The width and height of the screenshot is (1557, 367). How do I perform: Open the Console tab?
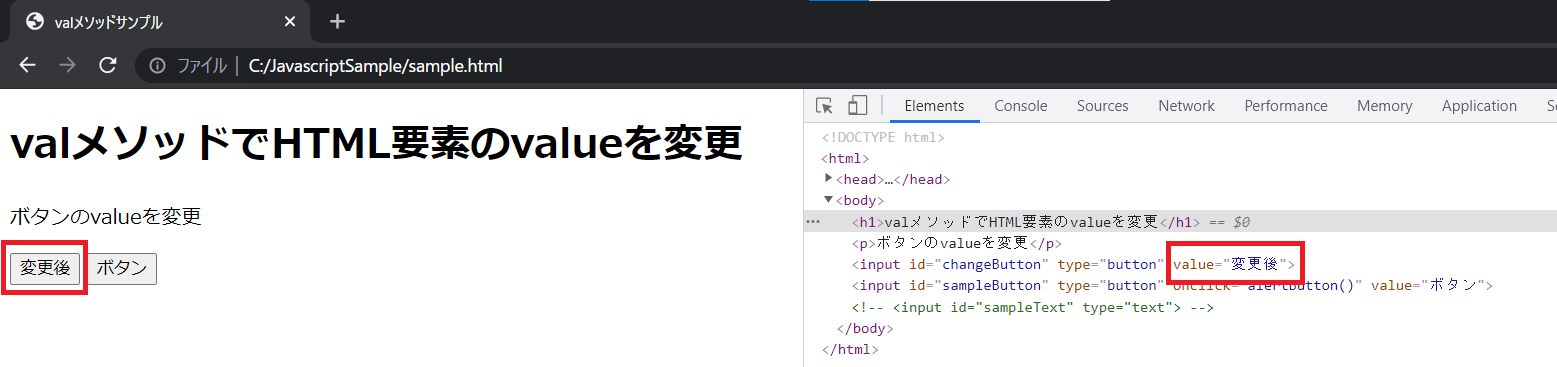[1020, 106]
